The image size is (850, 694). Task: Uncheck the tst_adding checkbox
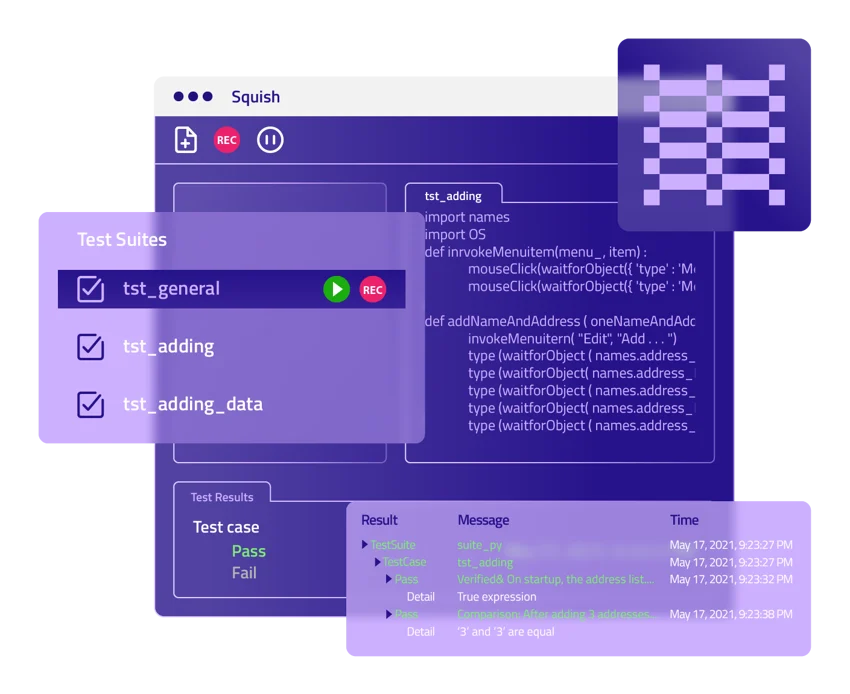(91, 347)
